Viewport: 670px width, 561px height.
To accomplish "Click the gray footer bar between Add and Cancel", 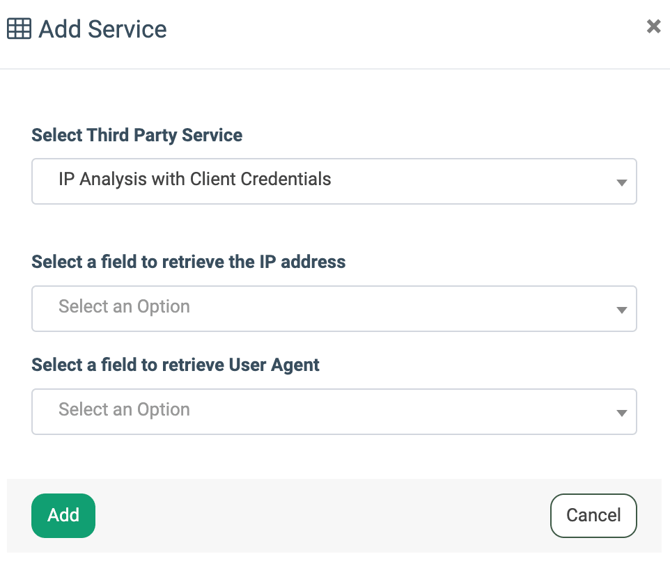I will 320,516.
